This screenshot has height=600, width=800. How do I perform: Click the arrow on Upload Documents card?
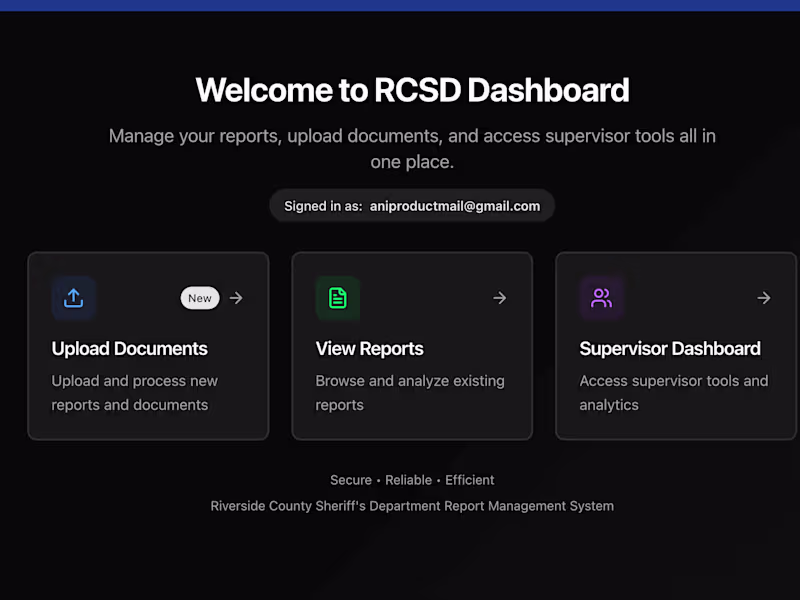[x=236, y=297]
